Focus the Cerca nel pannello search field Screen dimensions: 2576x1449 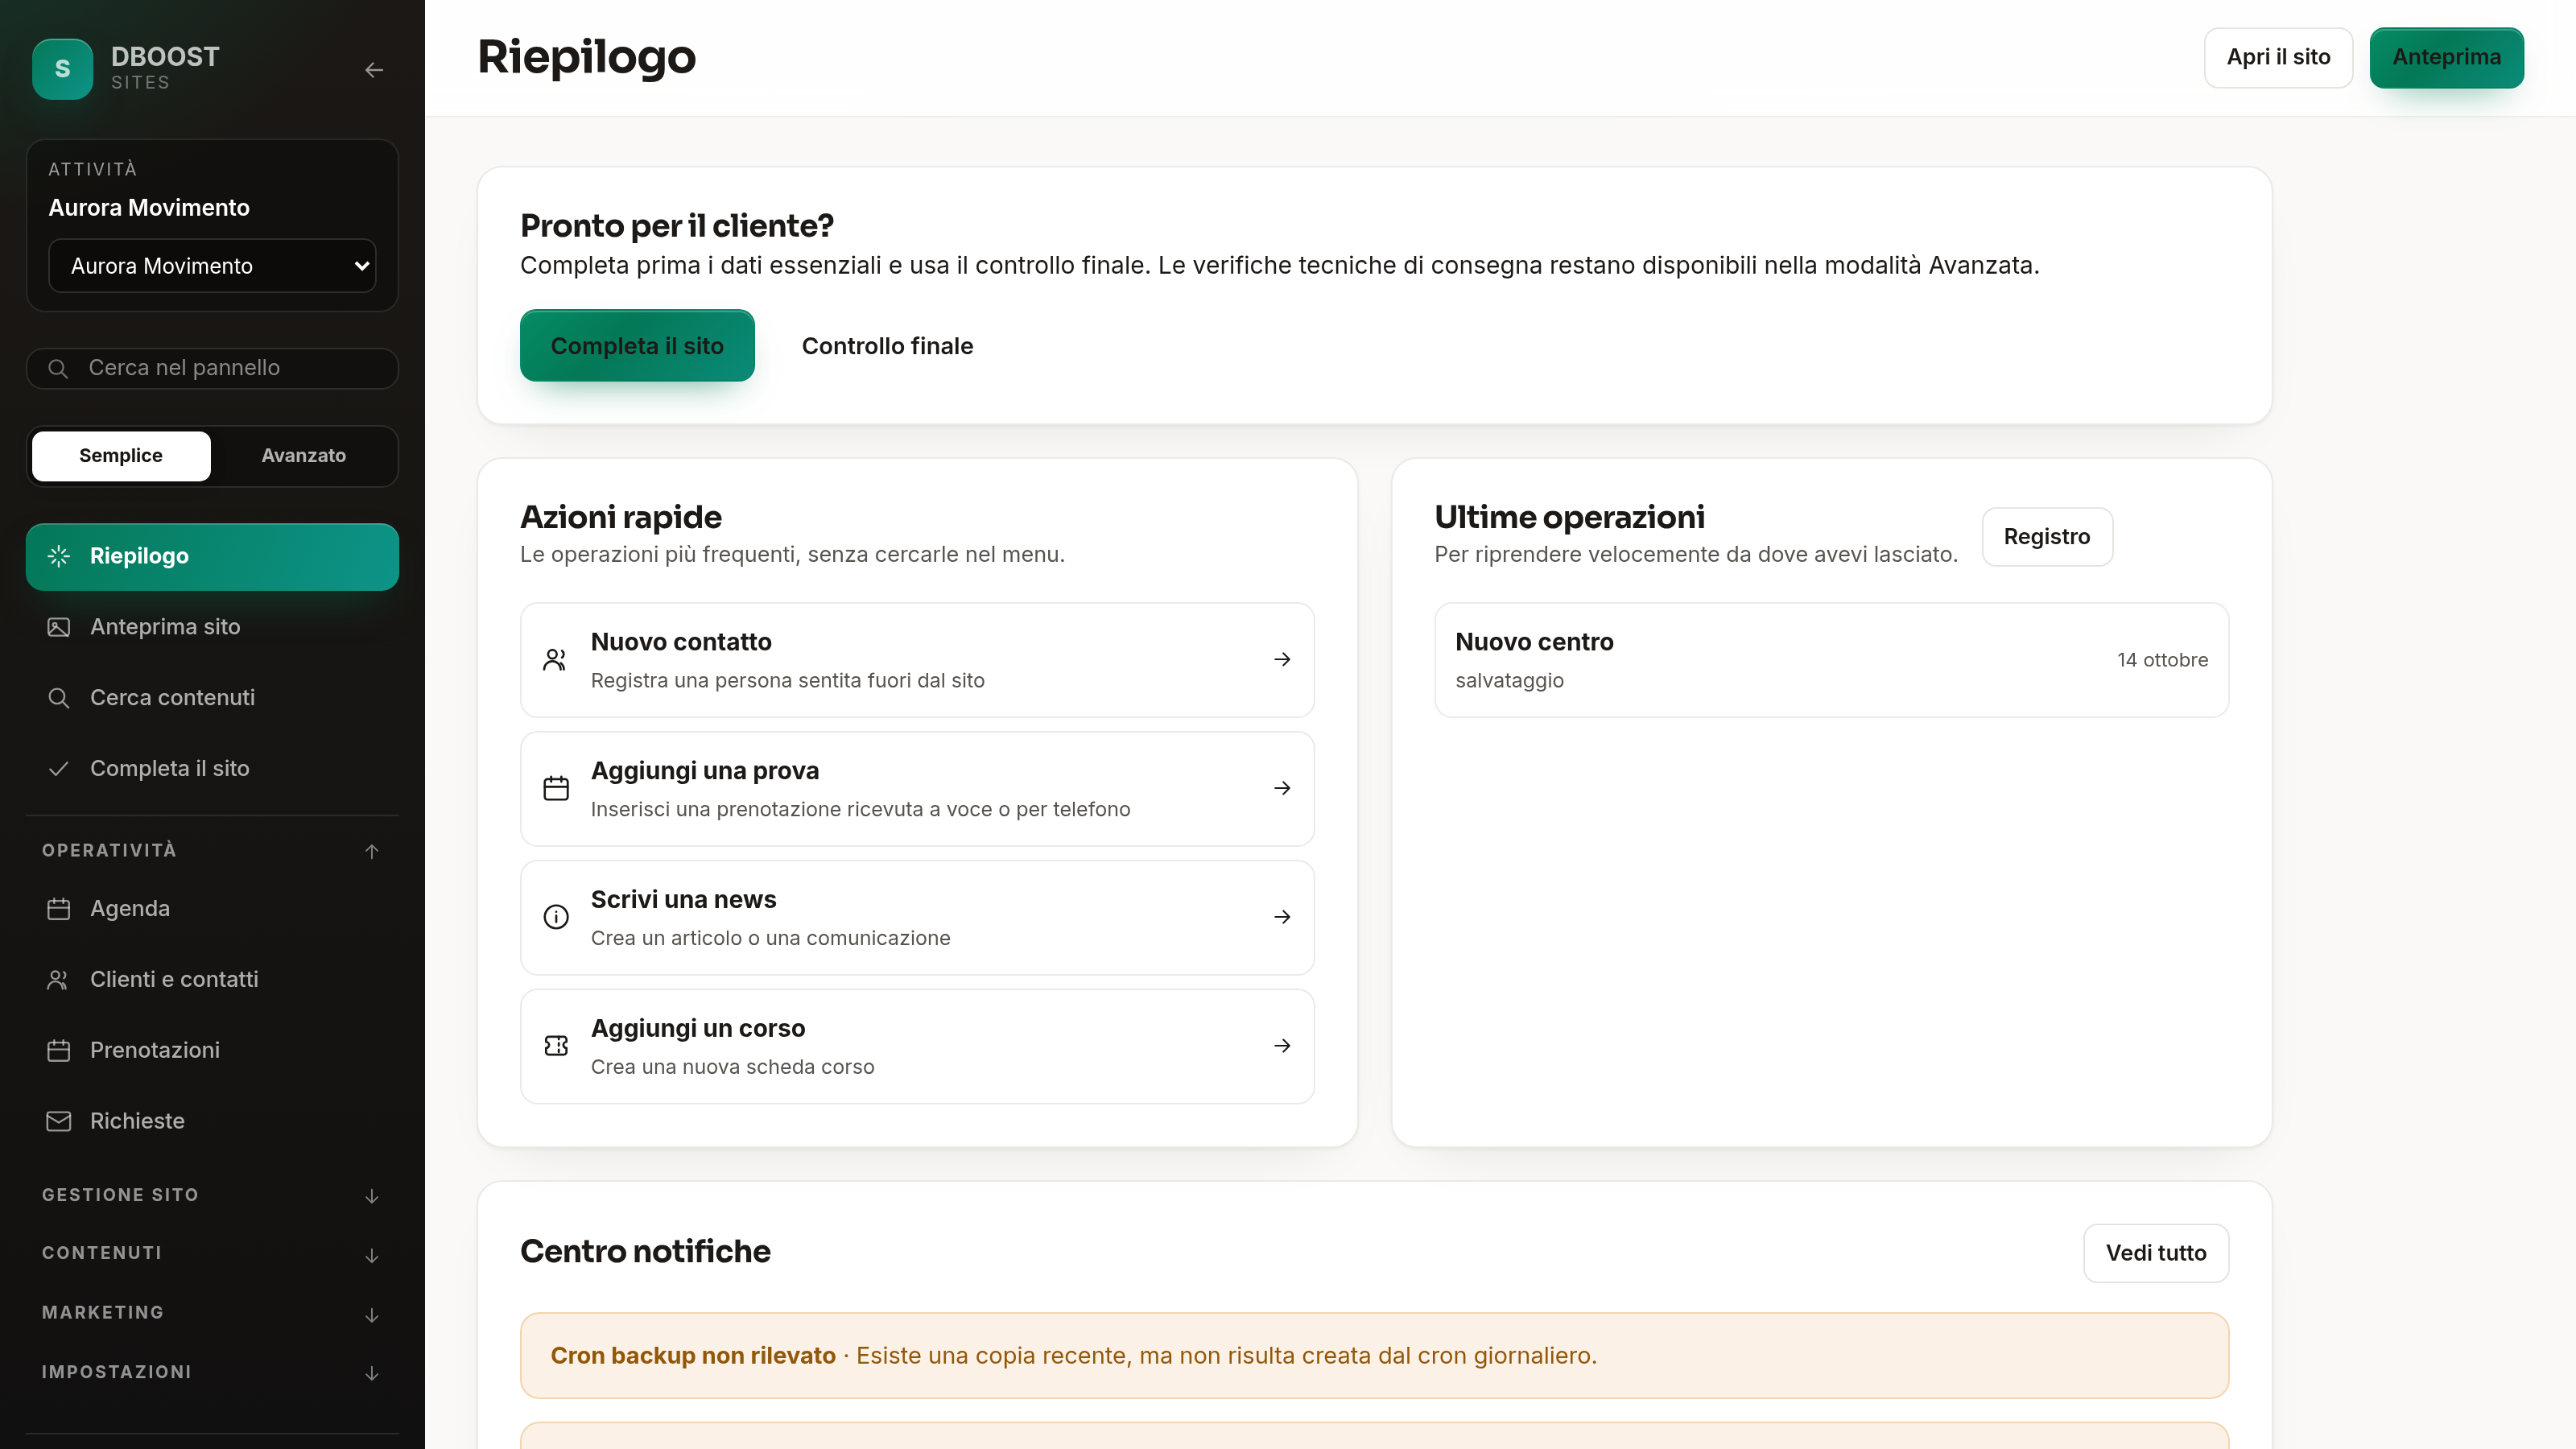tap(212, 368)
